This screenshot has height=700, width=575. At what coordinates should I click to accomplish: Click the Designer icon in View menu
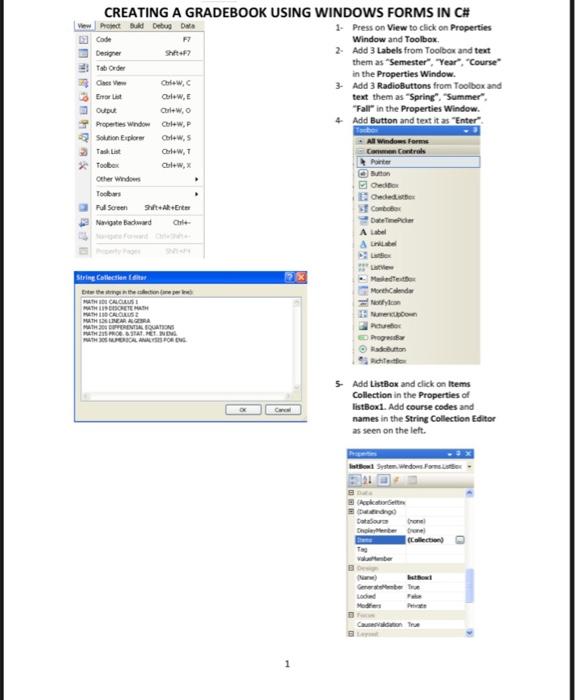(83, 53)
